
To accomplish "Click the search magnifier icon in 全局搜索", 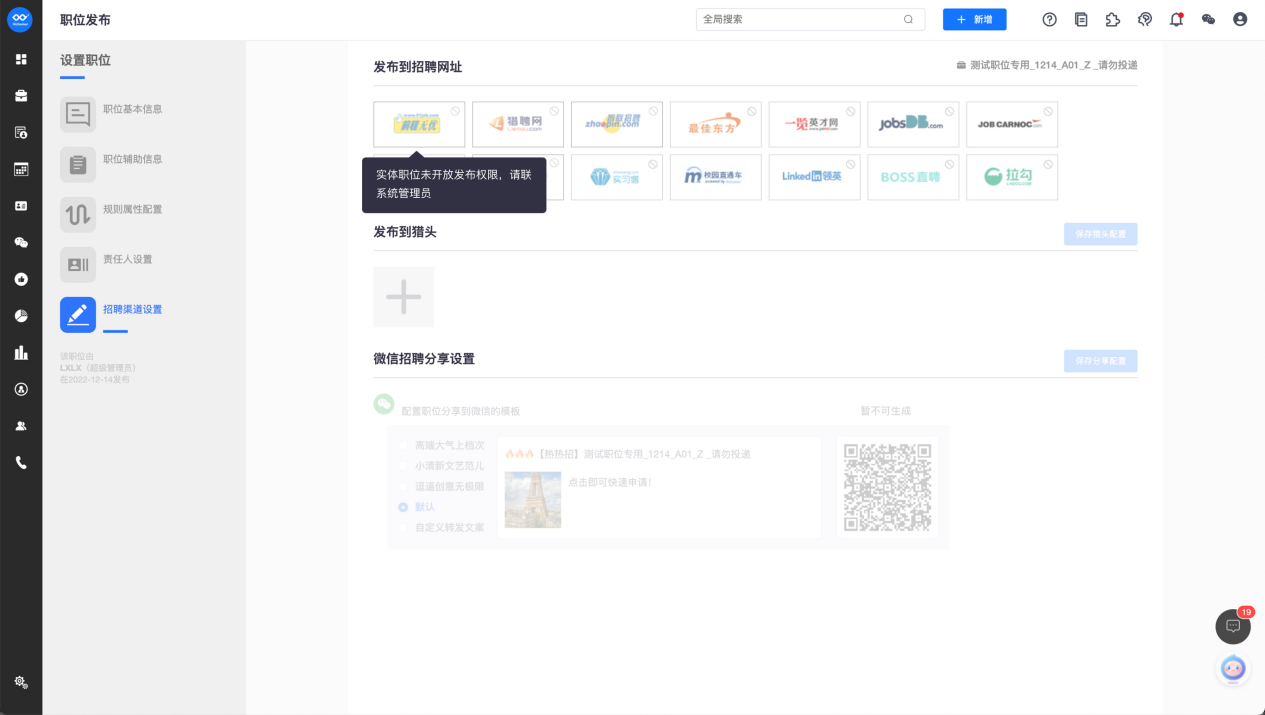I will click(x=908, y=19).
